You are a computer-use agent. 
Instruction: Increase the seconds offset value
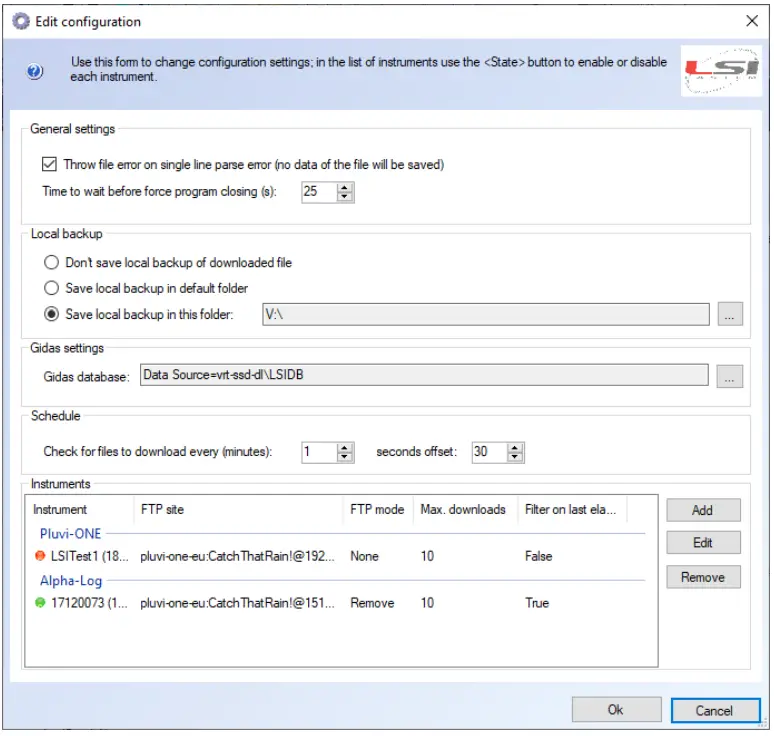515,447
